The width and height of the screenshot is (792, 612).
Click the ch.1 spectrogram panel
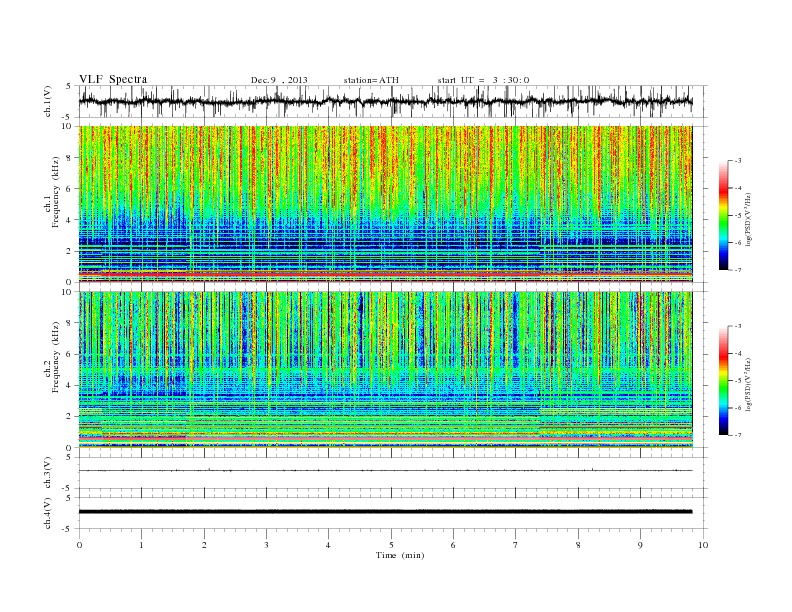pyautogui.click(x=385, y=204)
